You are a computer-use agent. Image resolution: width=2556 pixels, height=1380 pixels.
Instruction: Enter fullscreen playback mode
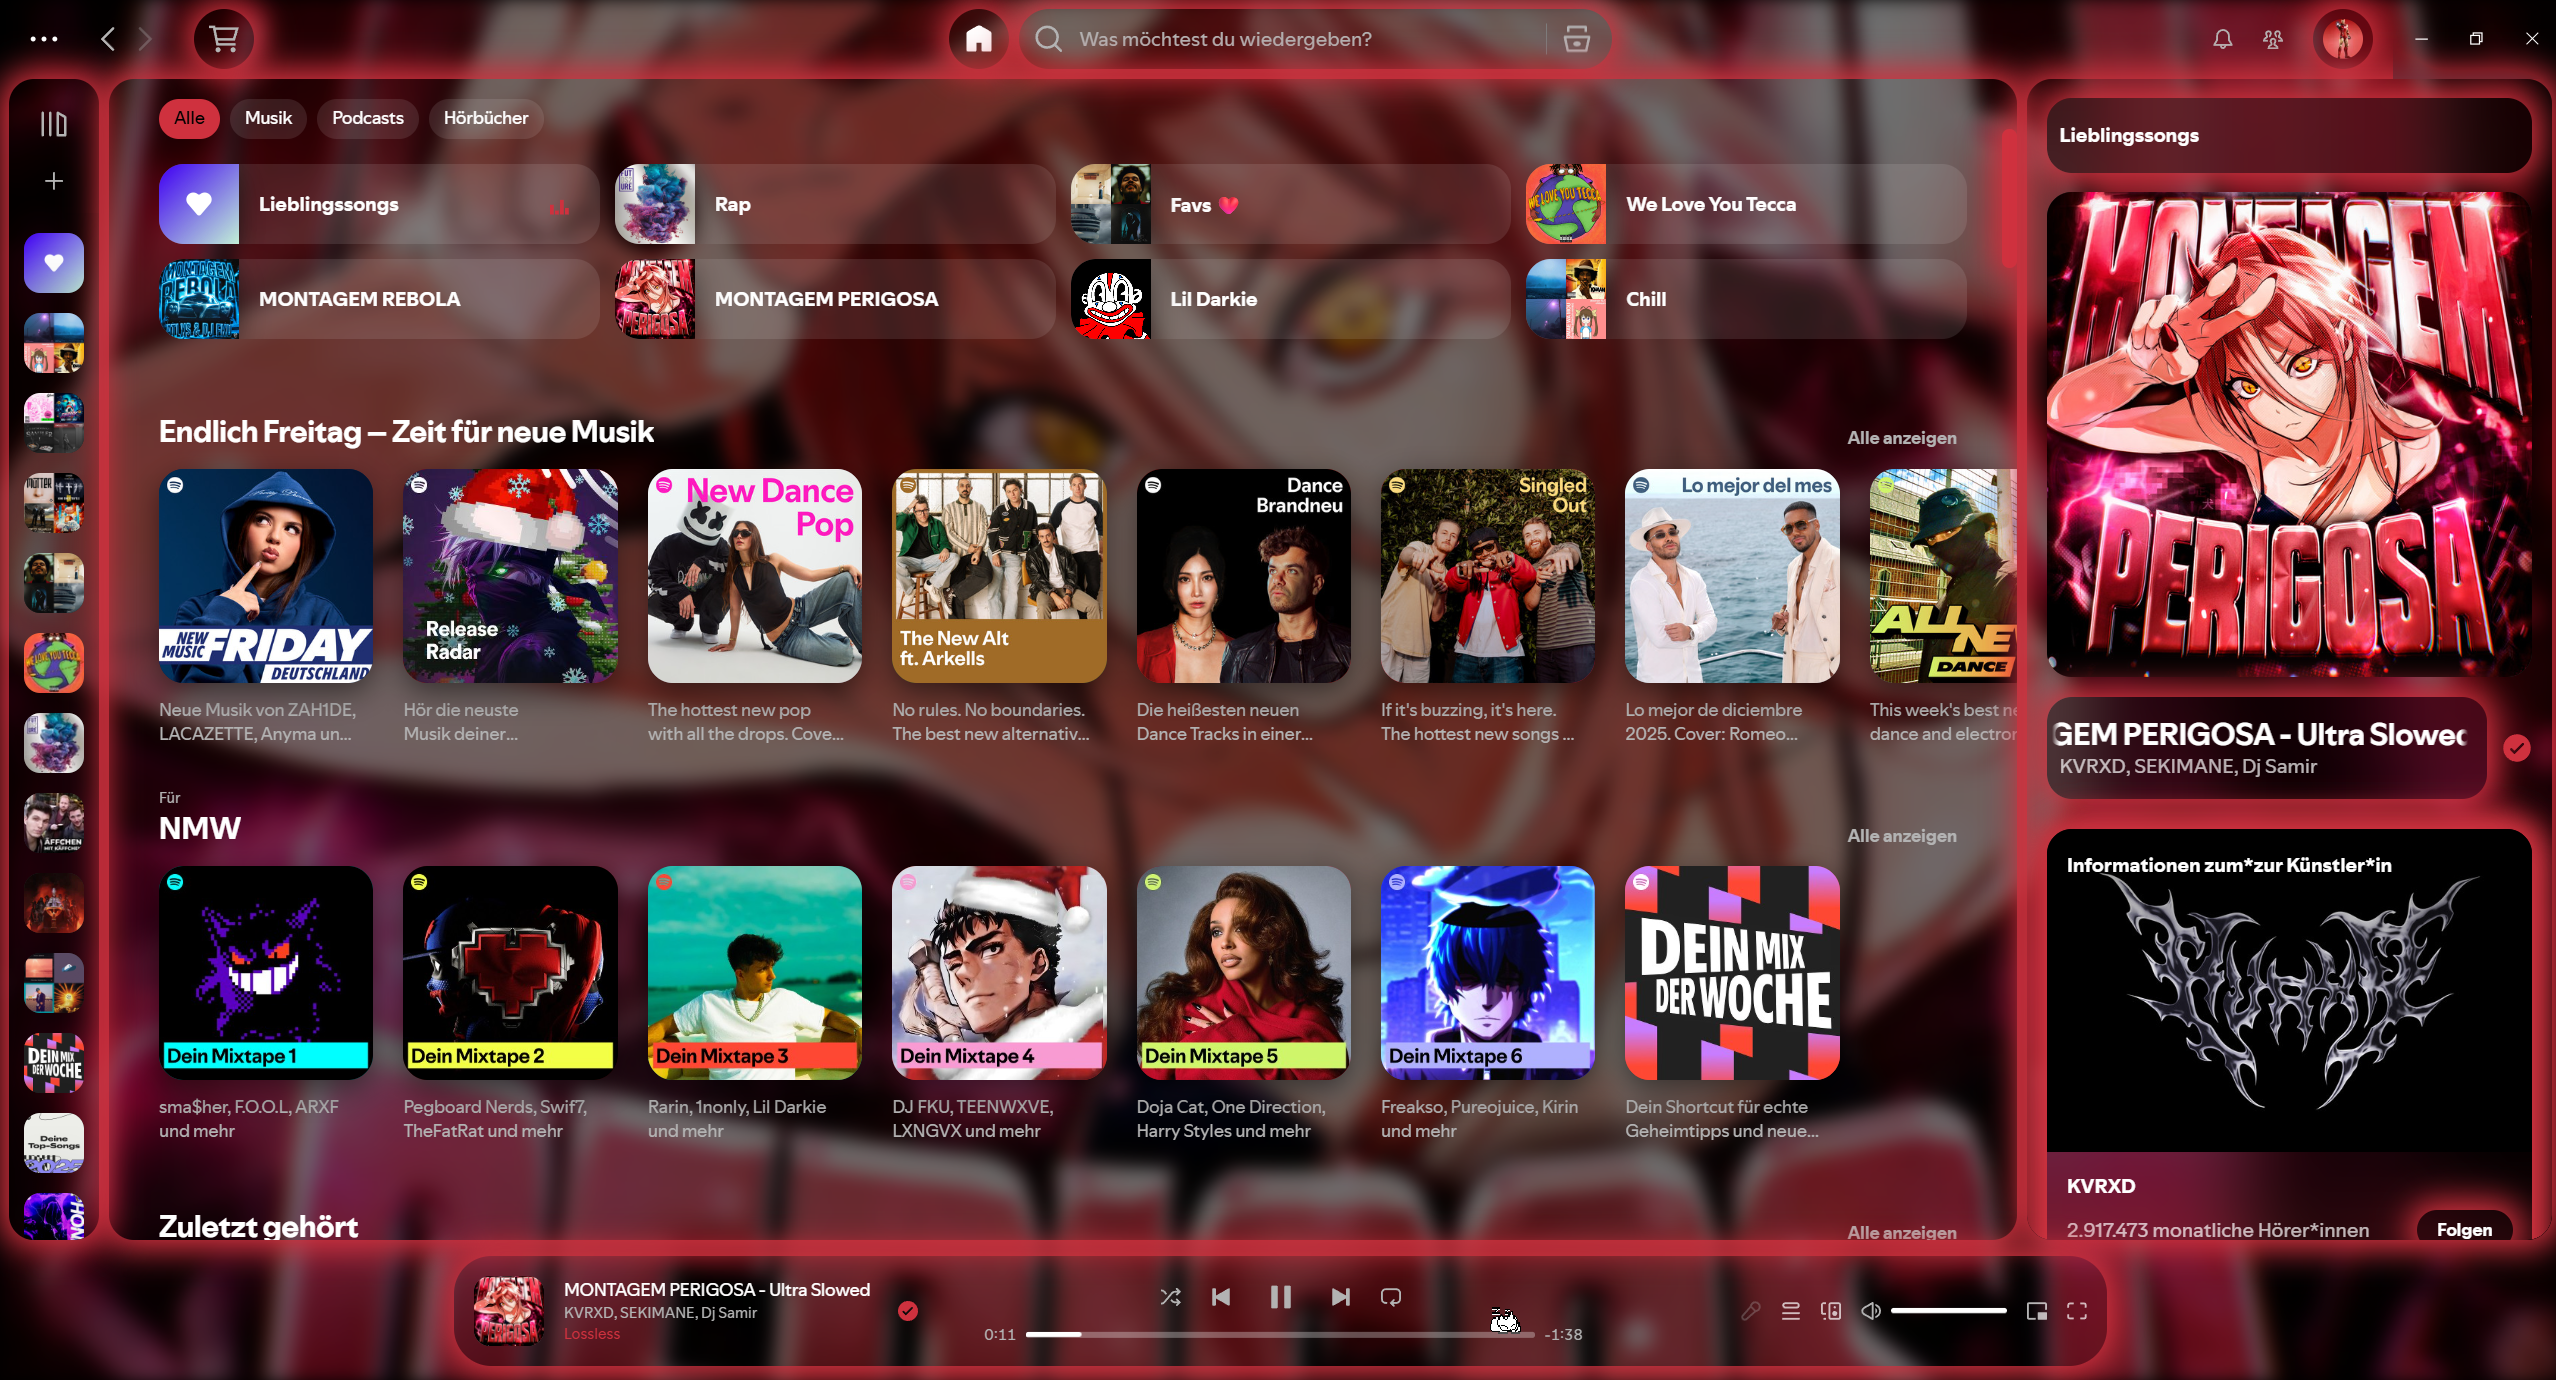coord(2078,1310)
